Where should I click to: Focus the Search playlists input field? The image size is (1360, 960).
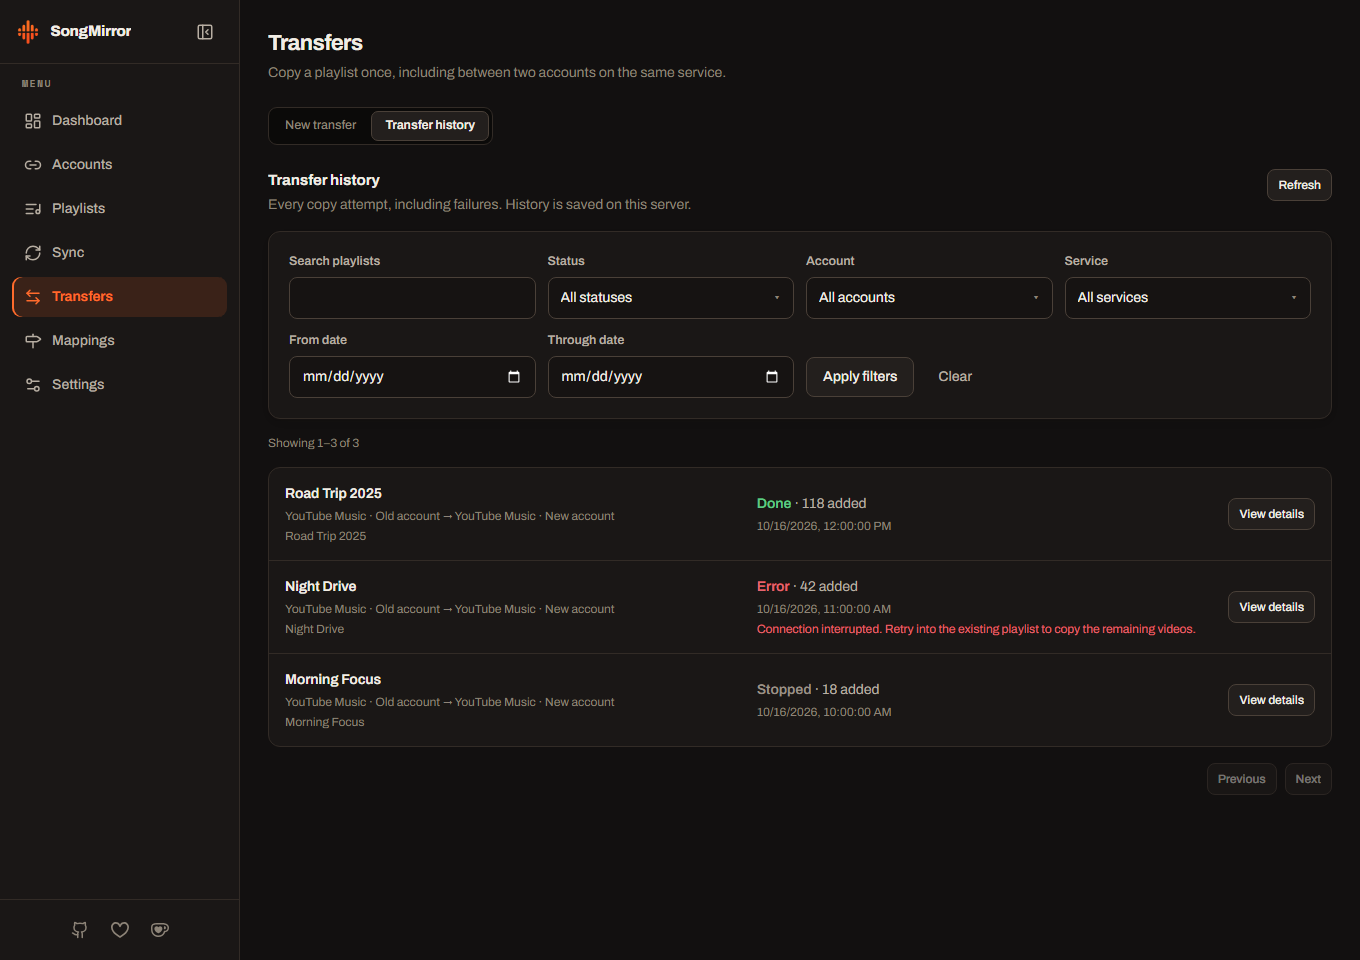tap(412, 298)
